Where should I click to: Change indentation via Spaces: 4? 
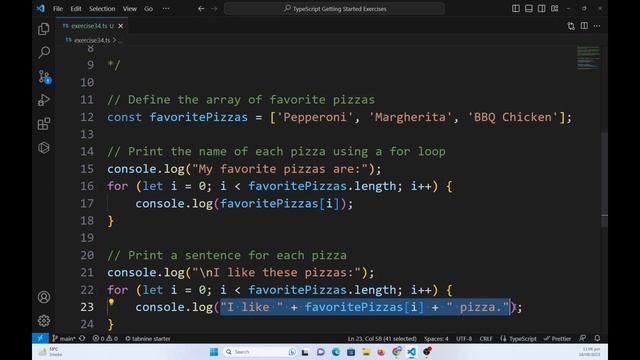point(436,338)
